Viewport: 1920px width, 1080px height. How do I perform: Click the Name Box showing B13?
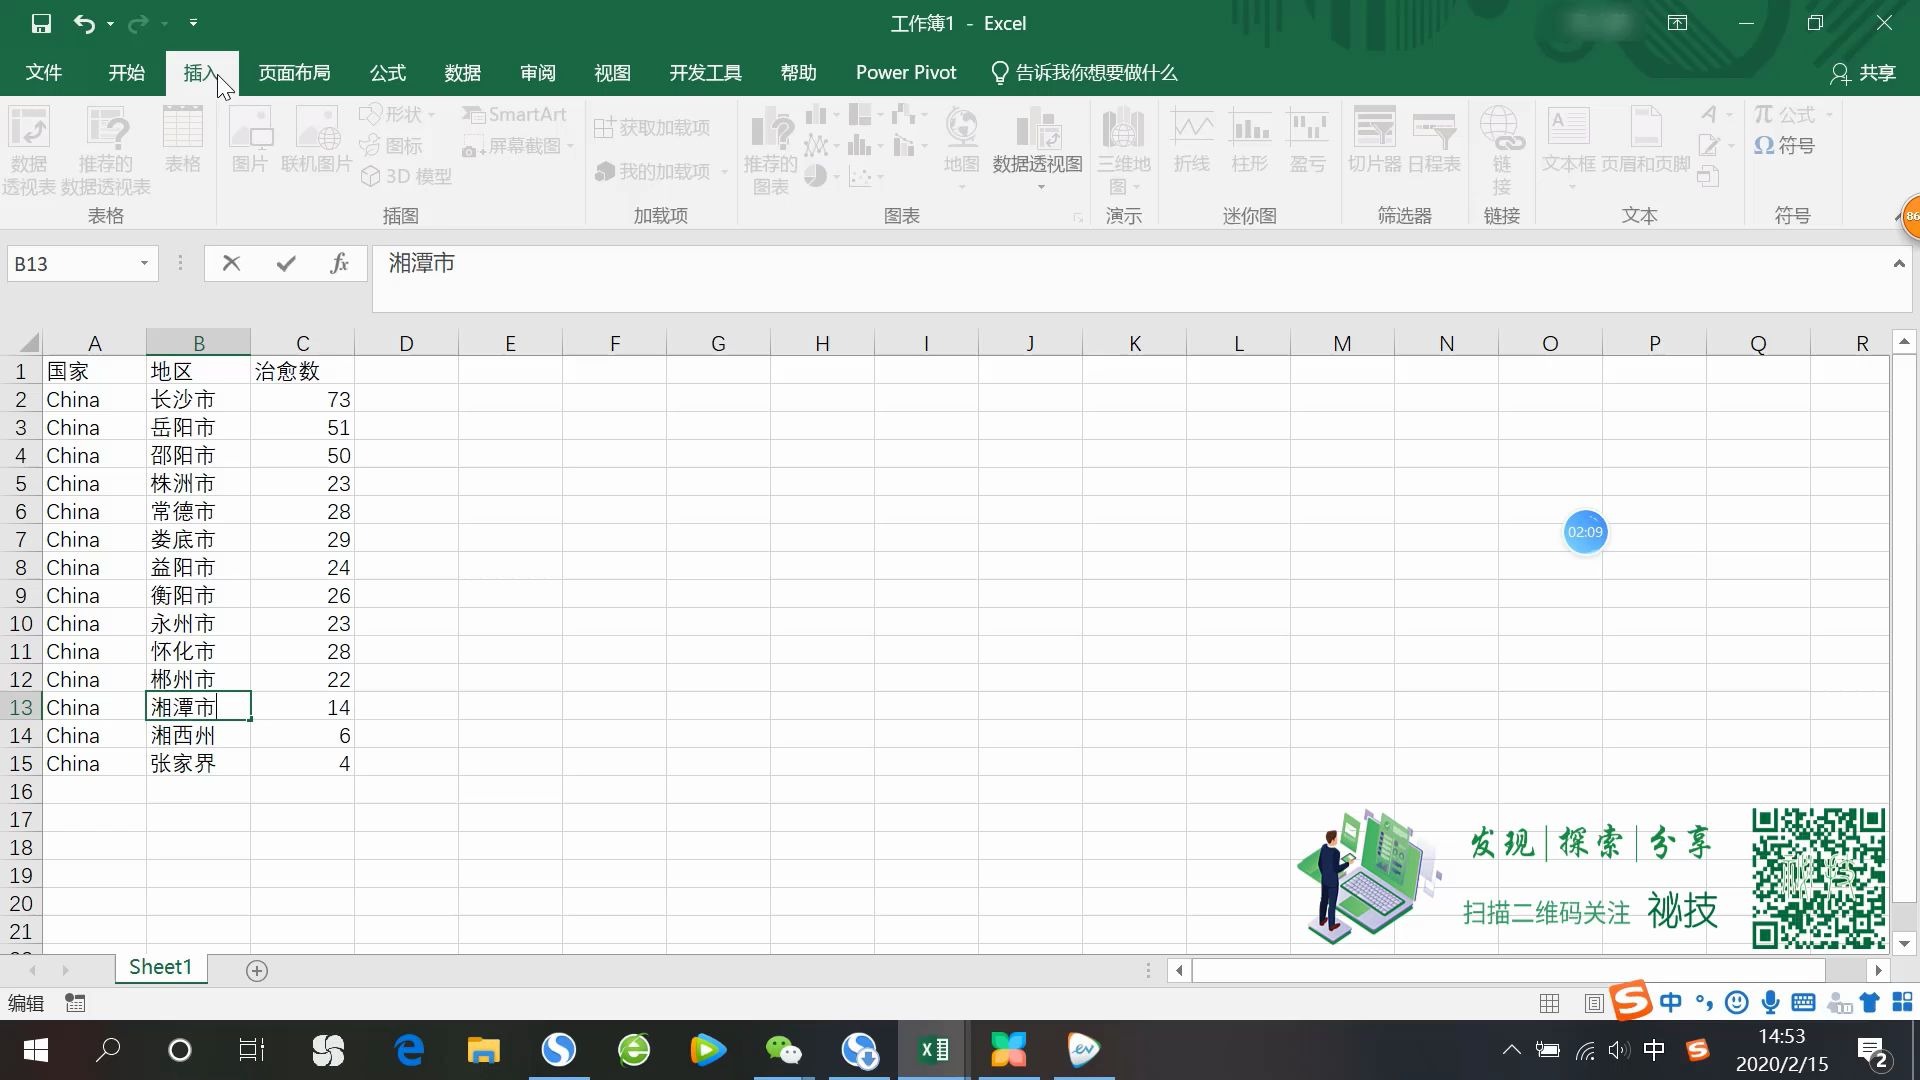(x=72, y=264)
